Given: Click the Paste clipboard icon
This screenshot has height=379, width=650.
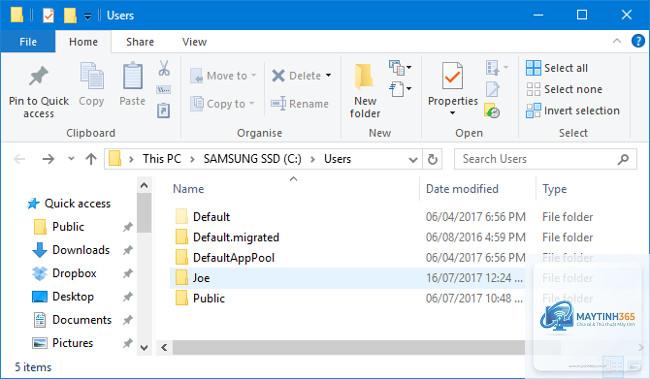Looking at the screenshot, I should [x=133, y=76].
